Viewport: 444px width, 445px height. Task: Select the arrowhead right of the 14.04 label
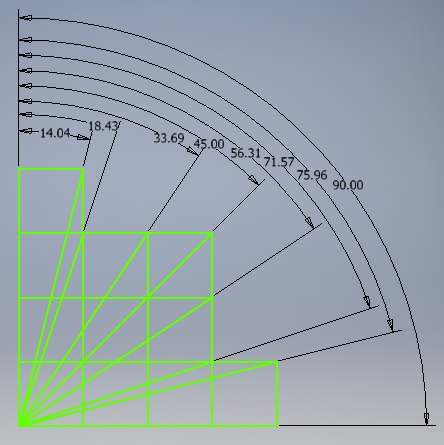coord(83,137)
